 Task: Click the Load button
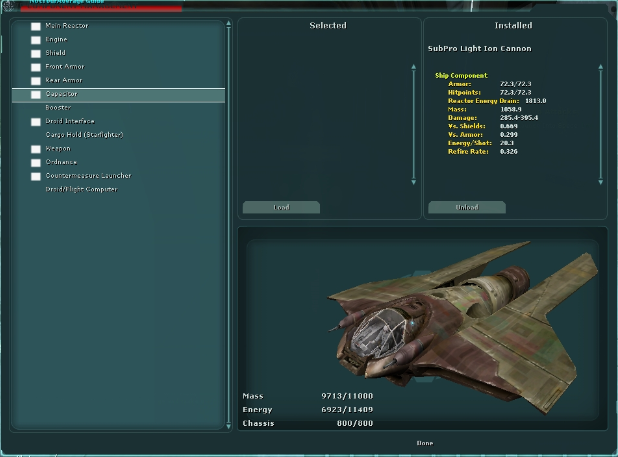click(x=281, y=207)
